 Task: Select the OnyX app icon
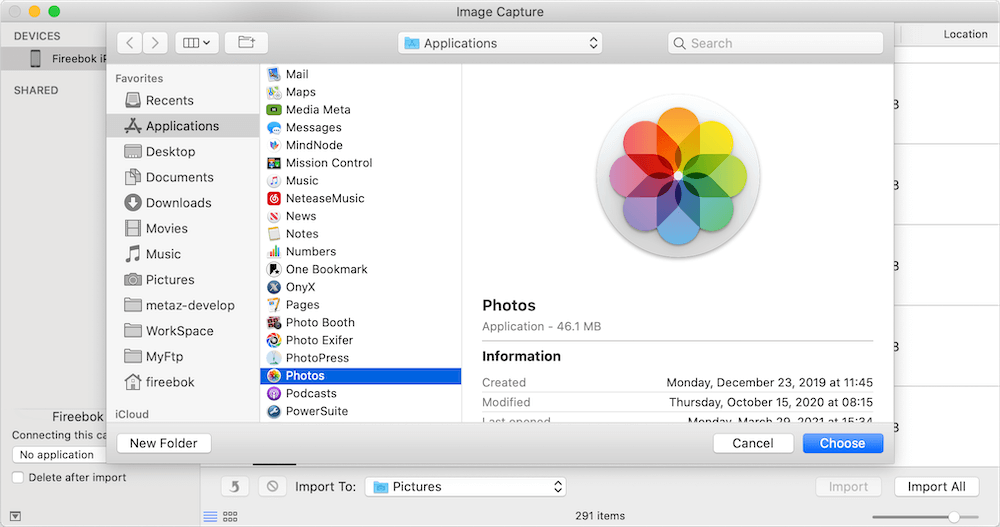pos(274,287)
